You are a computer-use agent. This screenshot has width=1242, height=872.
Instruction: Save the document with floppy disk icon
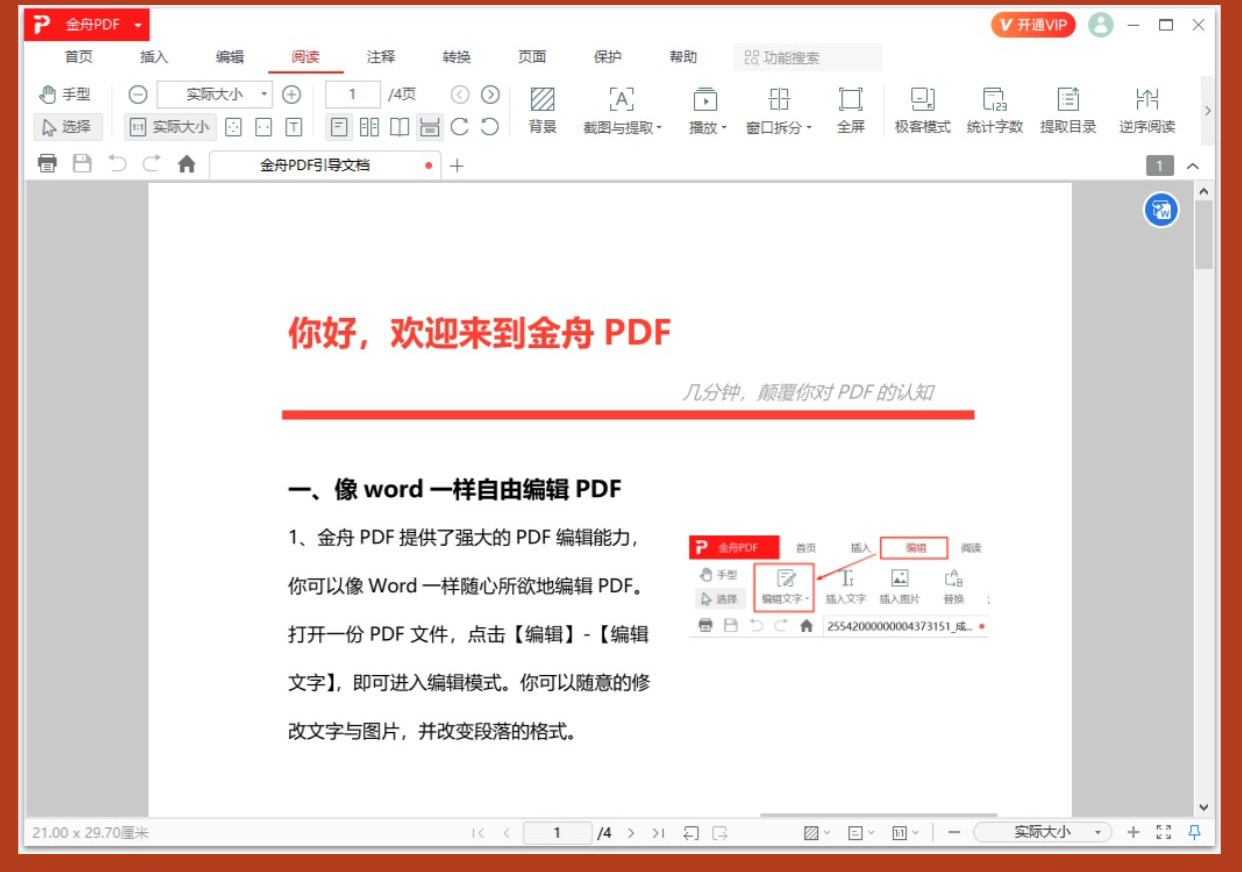(83, 164)
